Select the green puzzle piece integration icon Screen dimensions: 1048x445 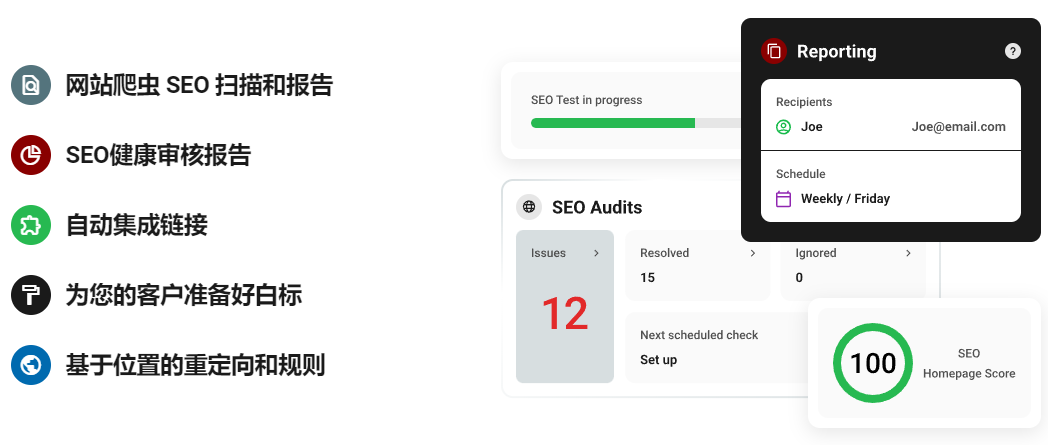point(31,225)
